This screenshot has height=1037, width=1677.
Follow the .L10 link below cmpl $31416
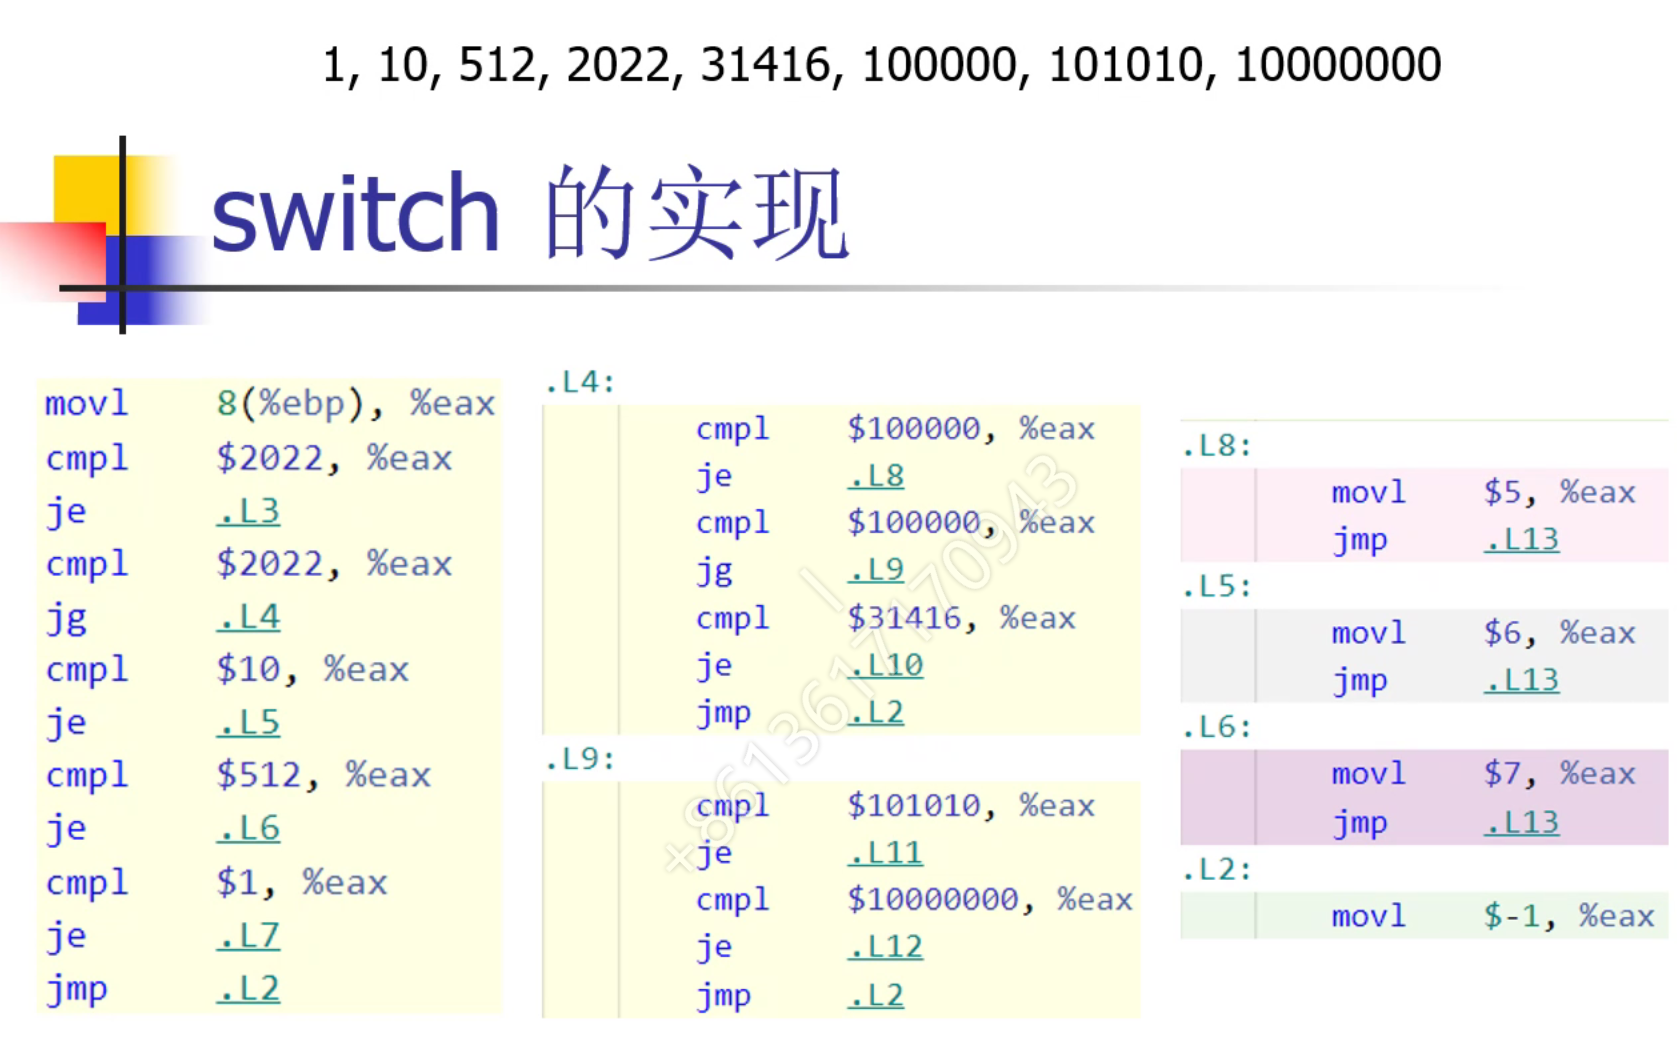pos(885,665)
